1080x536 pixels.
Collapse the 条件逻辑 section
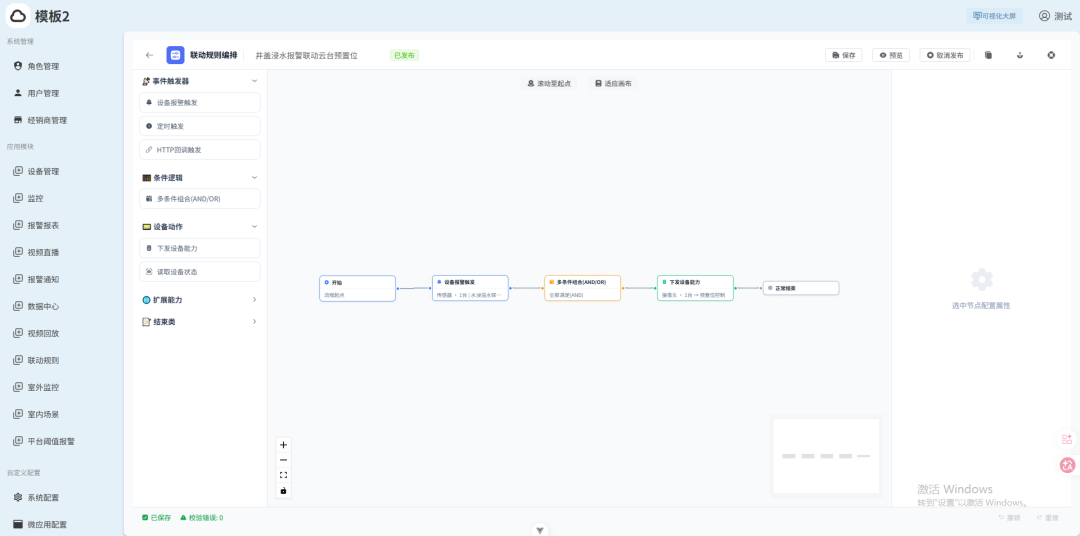coord(254,177)
